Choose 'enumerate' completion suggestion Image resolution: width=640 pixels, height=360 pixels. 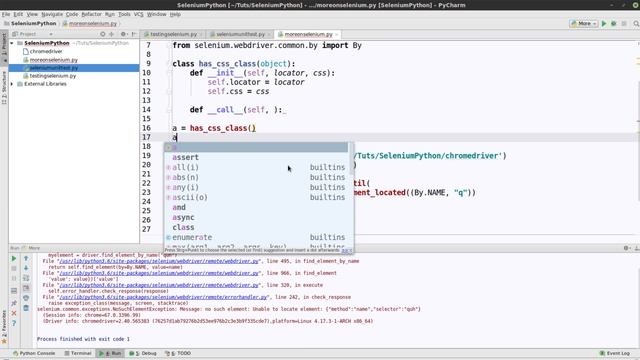pyautogui.click(x=256, y=237)
